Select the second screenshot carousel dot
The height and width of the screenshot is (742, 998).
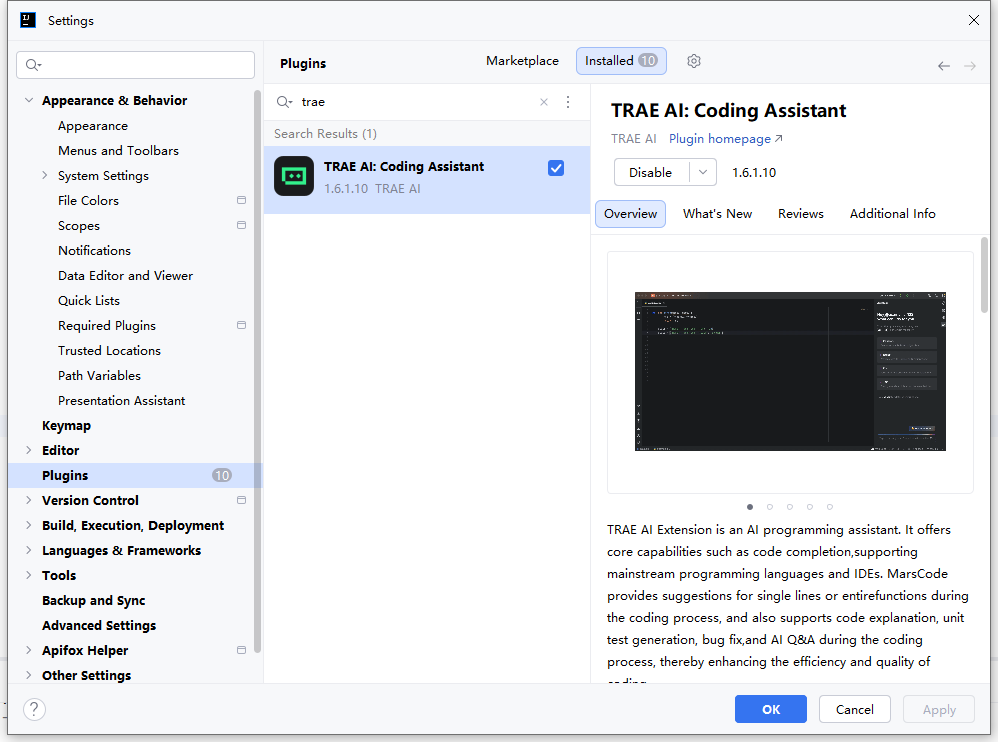click(x=770, y=507)
